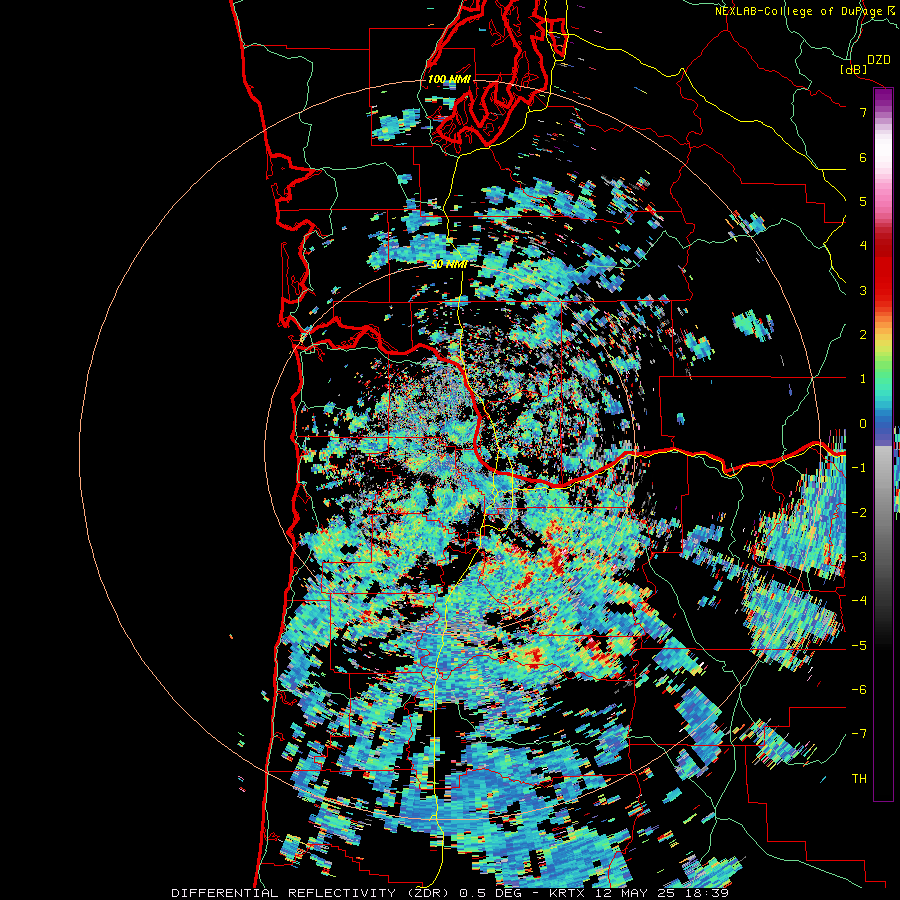Click the -3 value on color scale
The width and height of the screenshot is (900, 900).
point(859,557)
